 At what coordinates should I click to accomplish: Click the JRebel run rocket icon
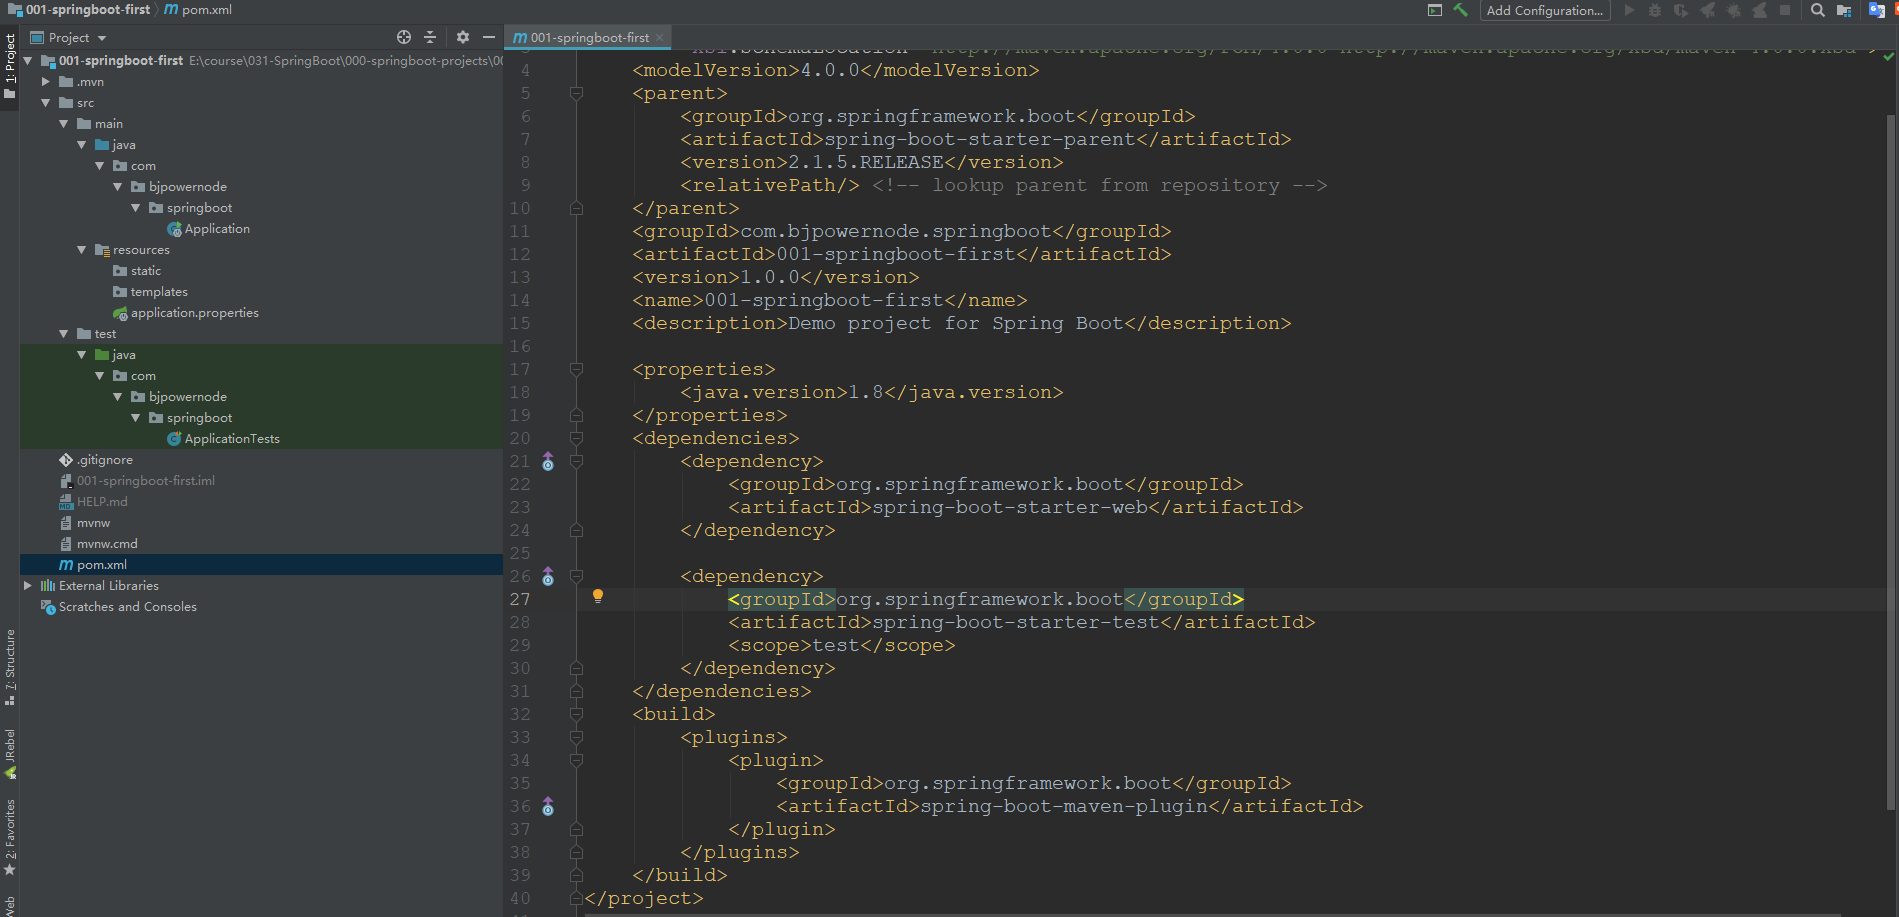tap(1707, 10)
